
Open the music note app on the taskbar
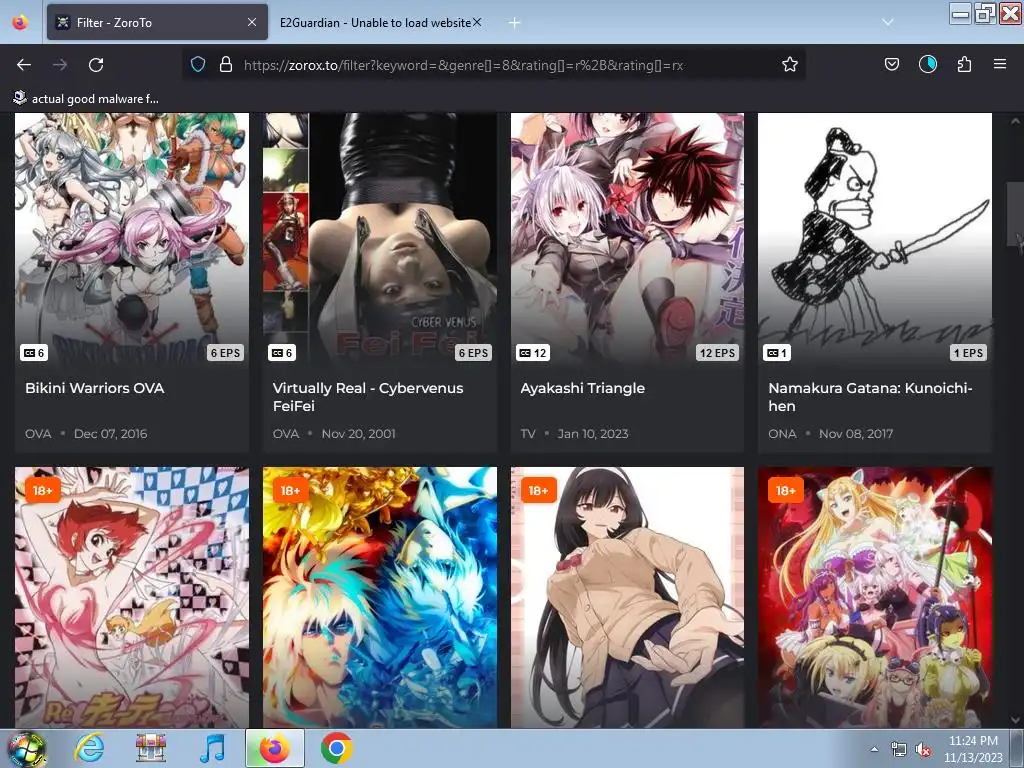(x=212, y=748)
